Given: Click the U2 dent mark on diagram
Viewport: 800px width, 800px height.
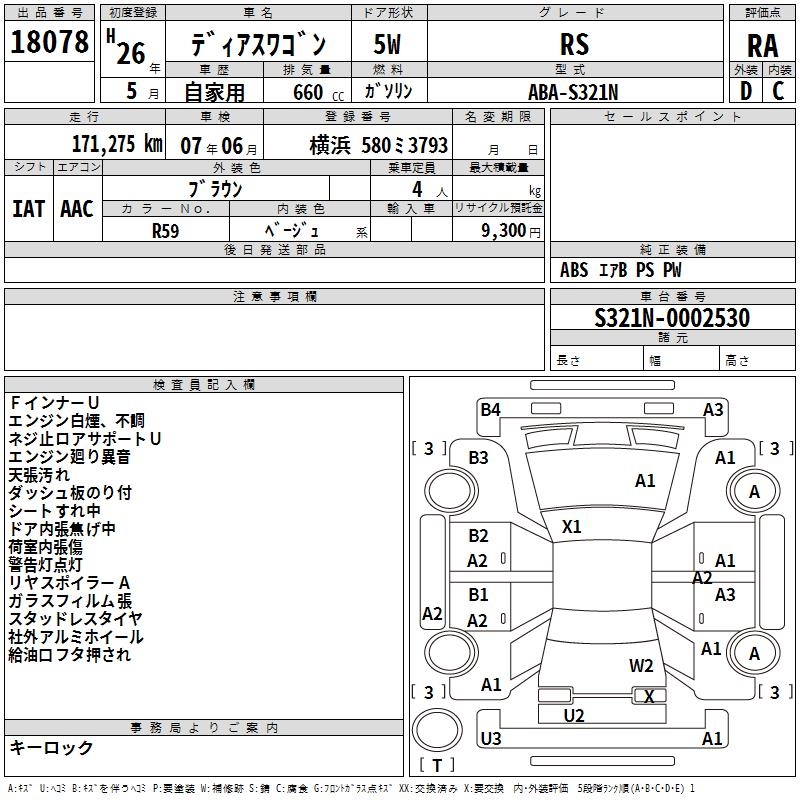Looking at the screenshot, I should (x=574, y=715).
